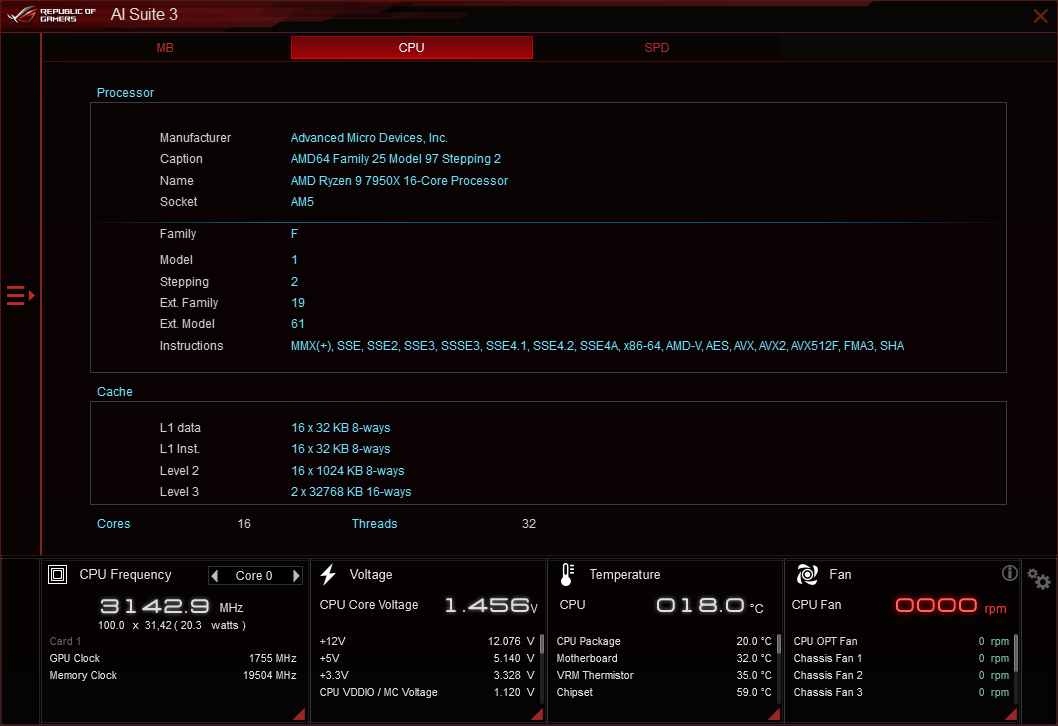The width and height of the screenshot is (1058, 726).
Task: Select the CPU Frequency meter icon
Action: point(58,574)
